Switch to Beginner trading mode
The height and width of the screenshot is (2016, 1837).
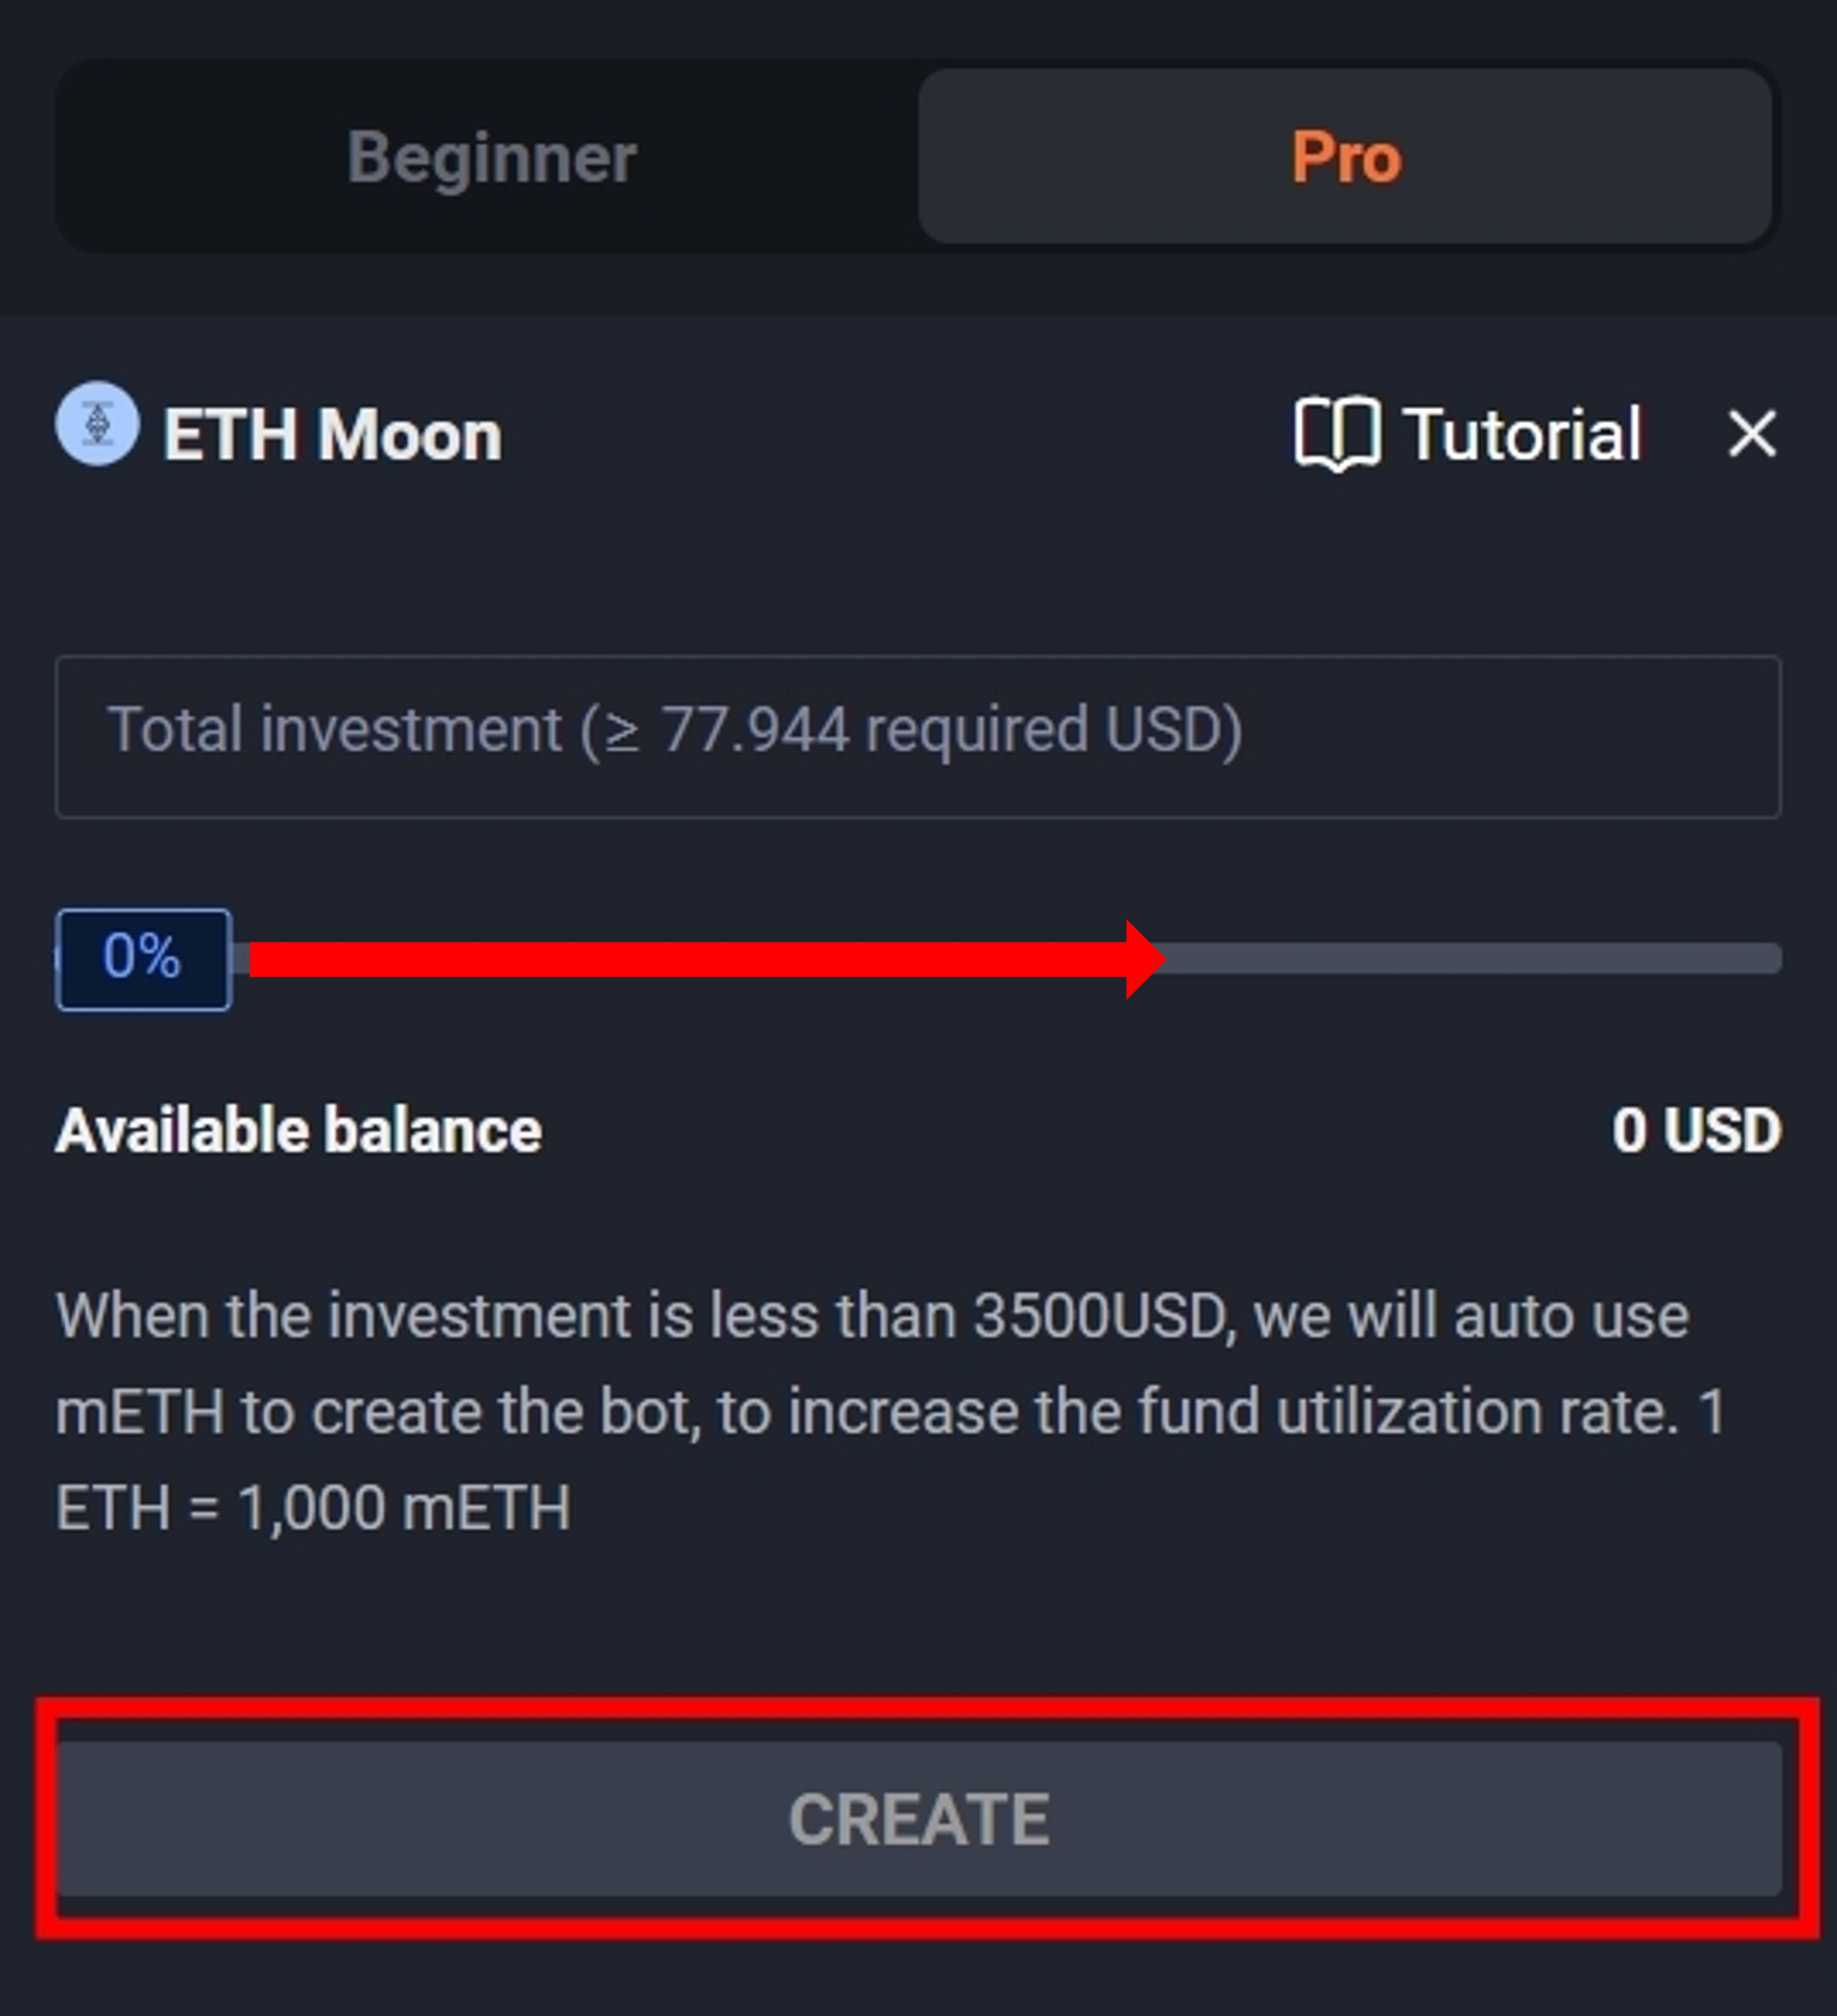pos(491,154)
